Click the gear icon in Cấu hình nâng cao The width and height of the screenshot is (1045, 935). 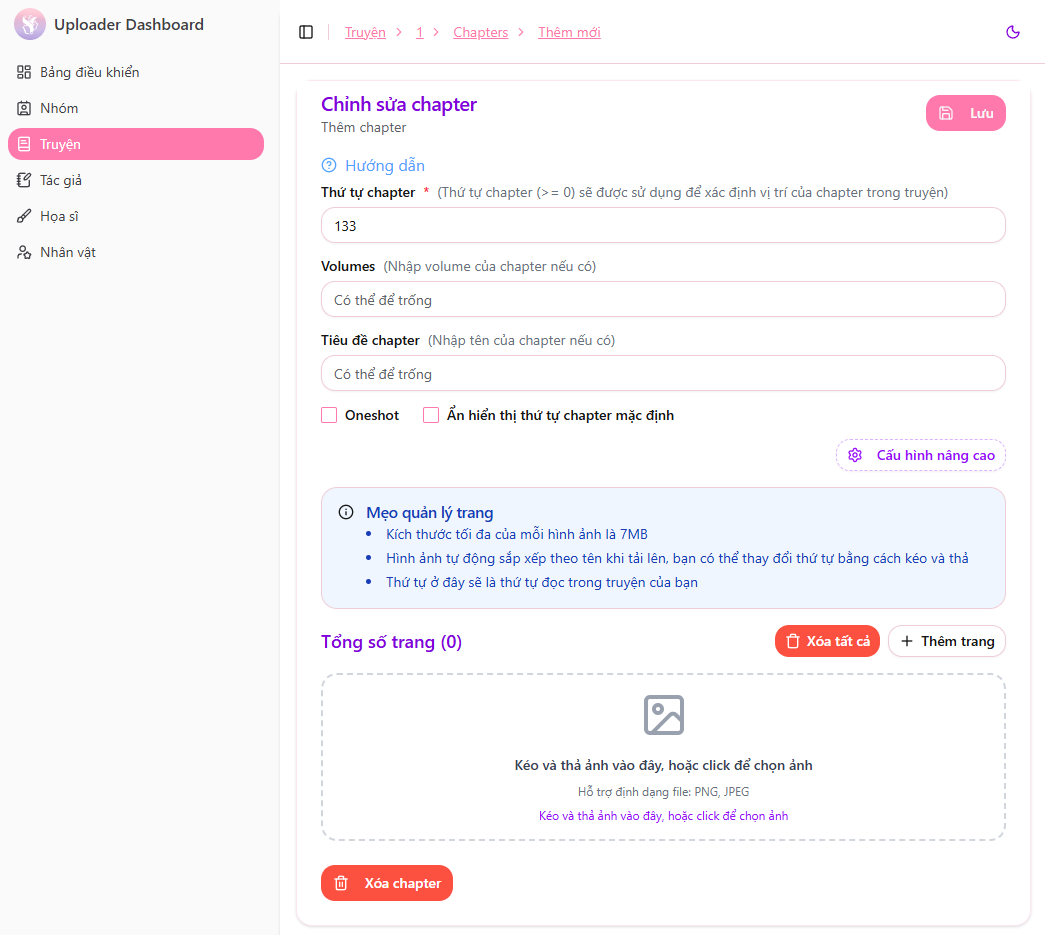[855, 455]
